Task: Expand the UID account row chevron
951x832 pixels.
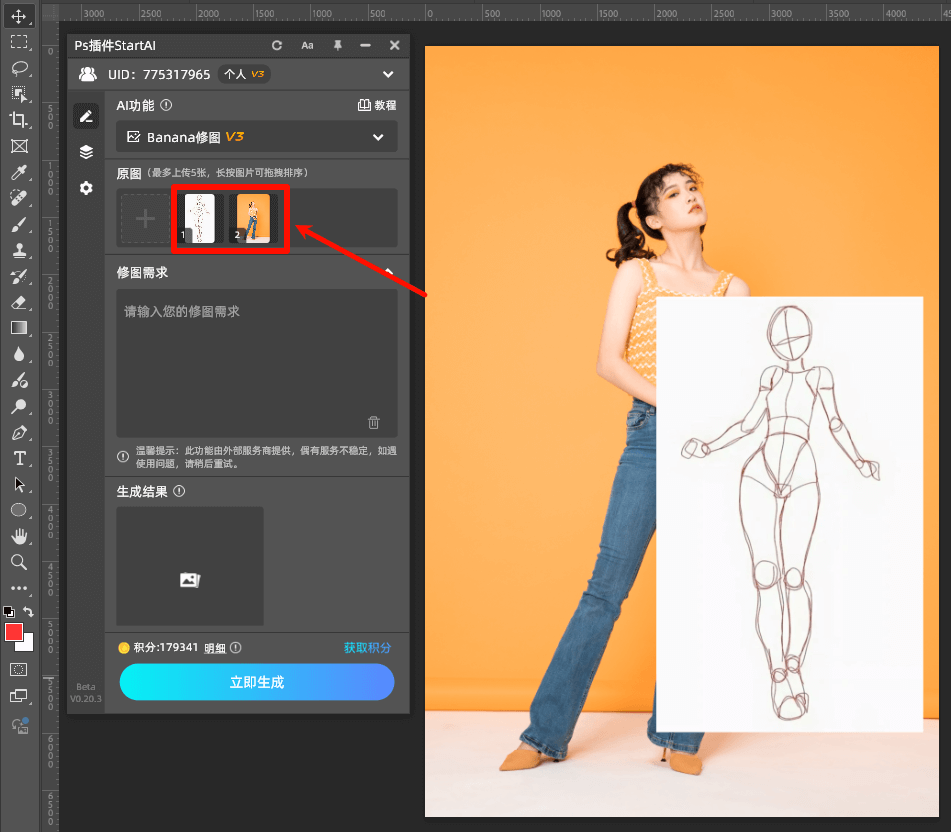Action: coord(389,74)
